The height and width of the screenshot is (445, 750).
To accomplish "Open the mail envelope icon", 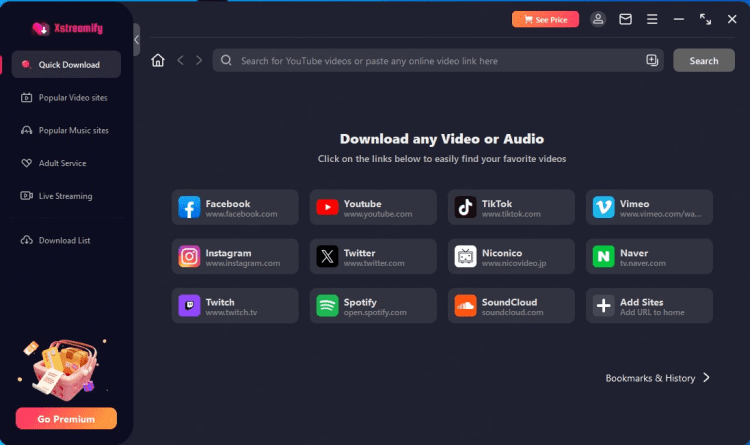I will (x=625, y=19).
